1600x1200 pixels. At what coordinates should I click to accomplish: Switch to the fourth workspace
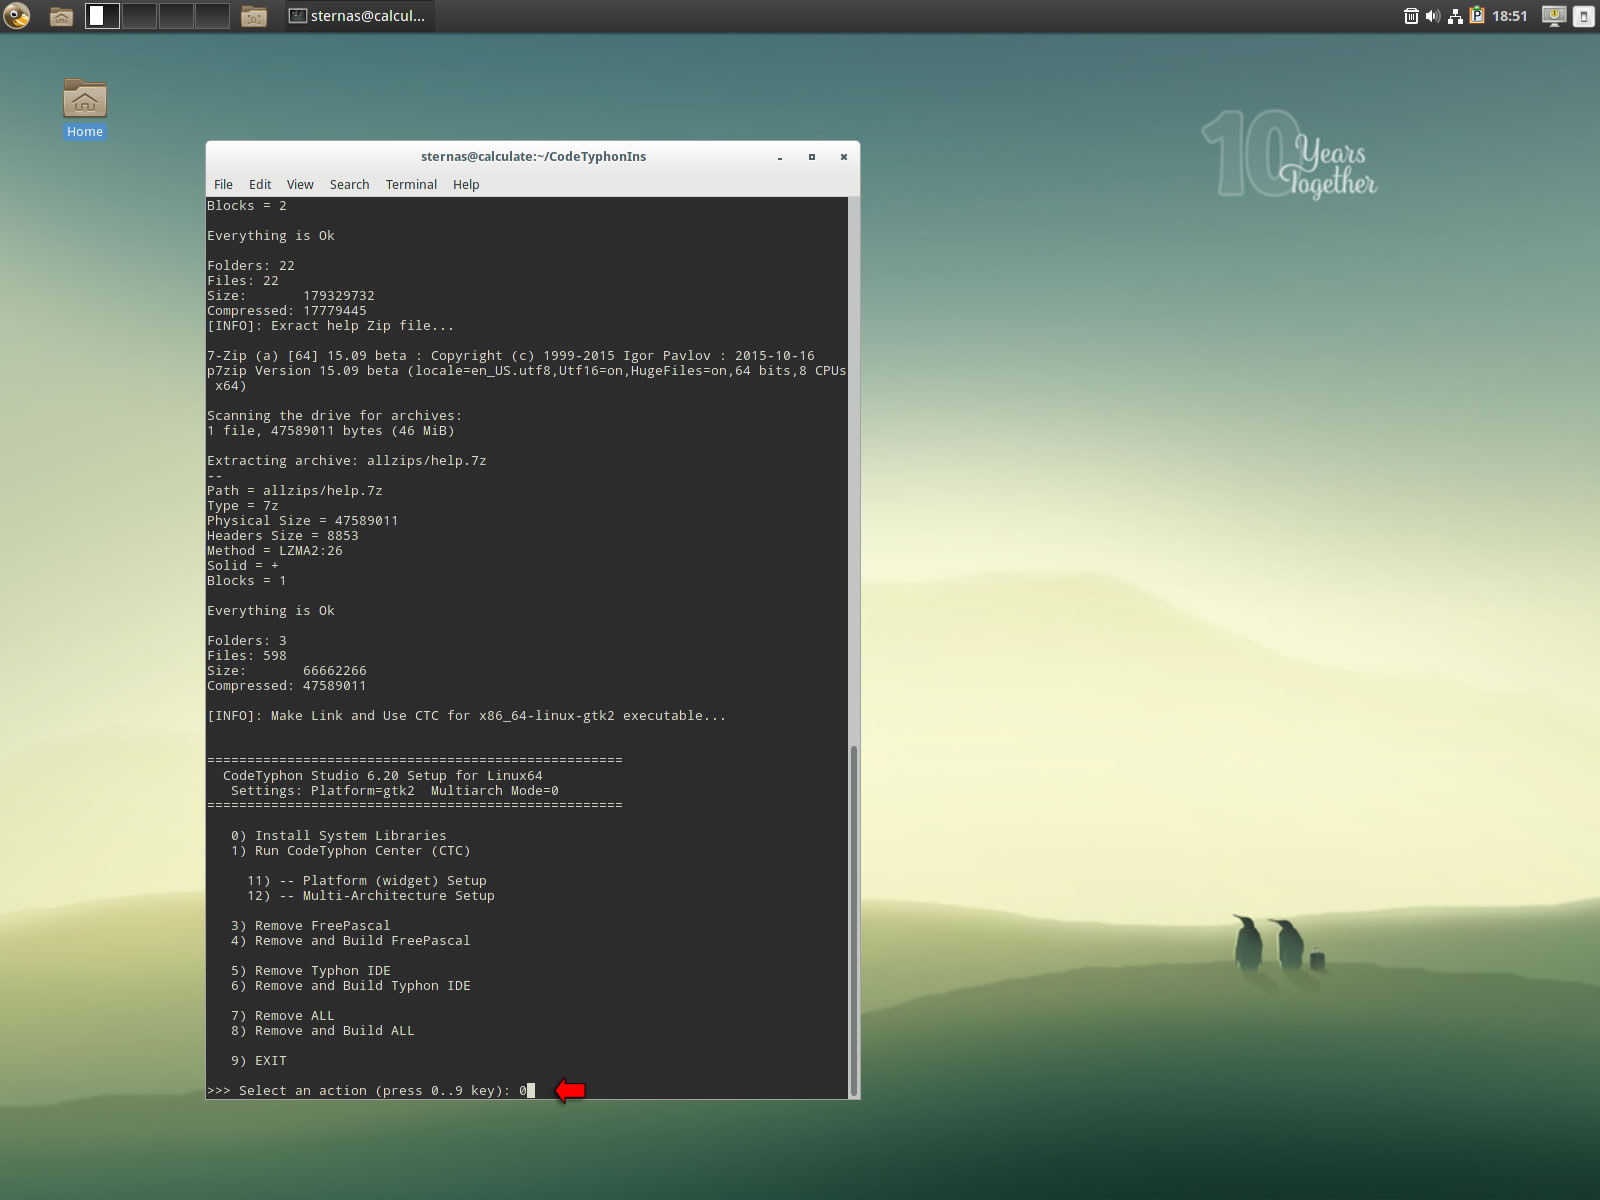[211, 16]
